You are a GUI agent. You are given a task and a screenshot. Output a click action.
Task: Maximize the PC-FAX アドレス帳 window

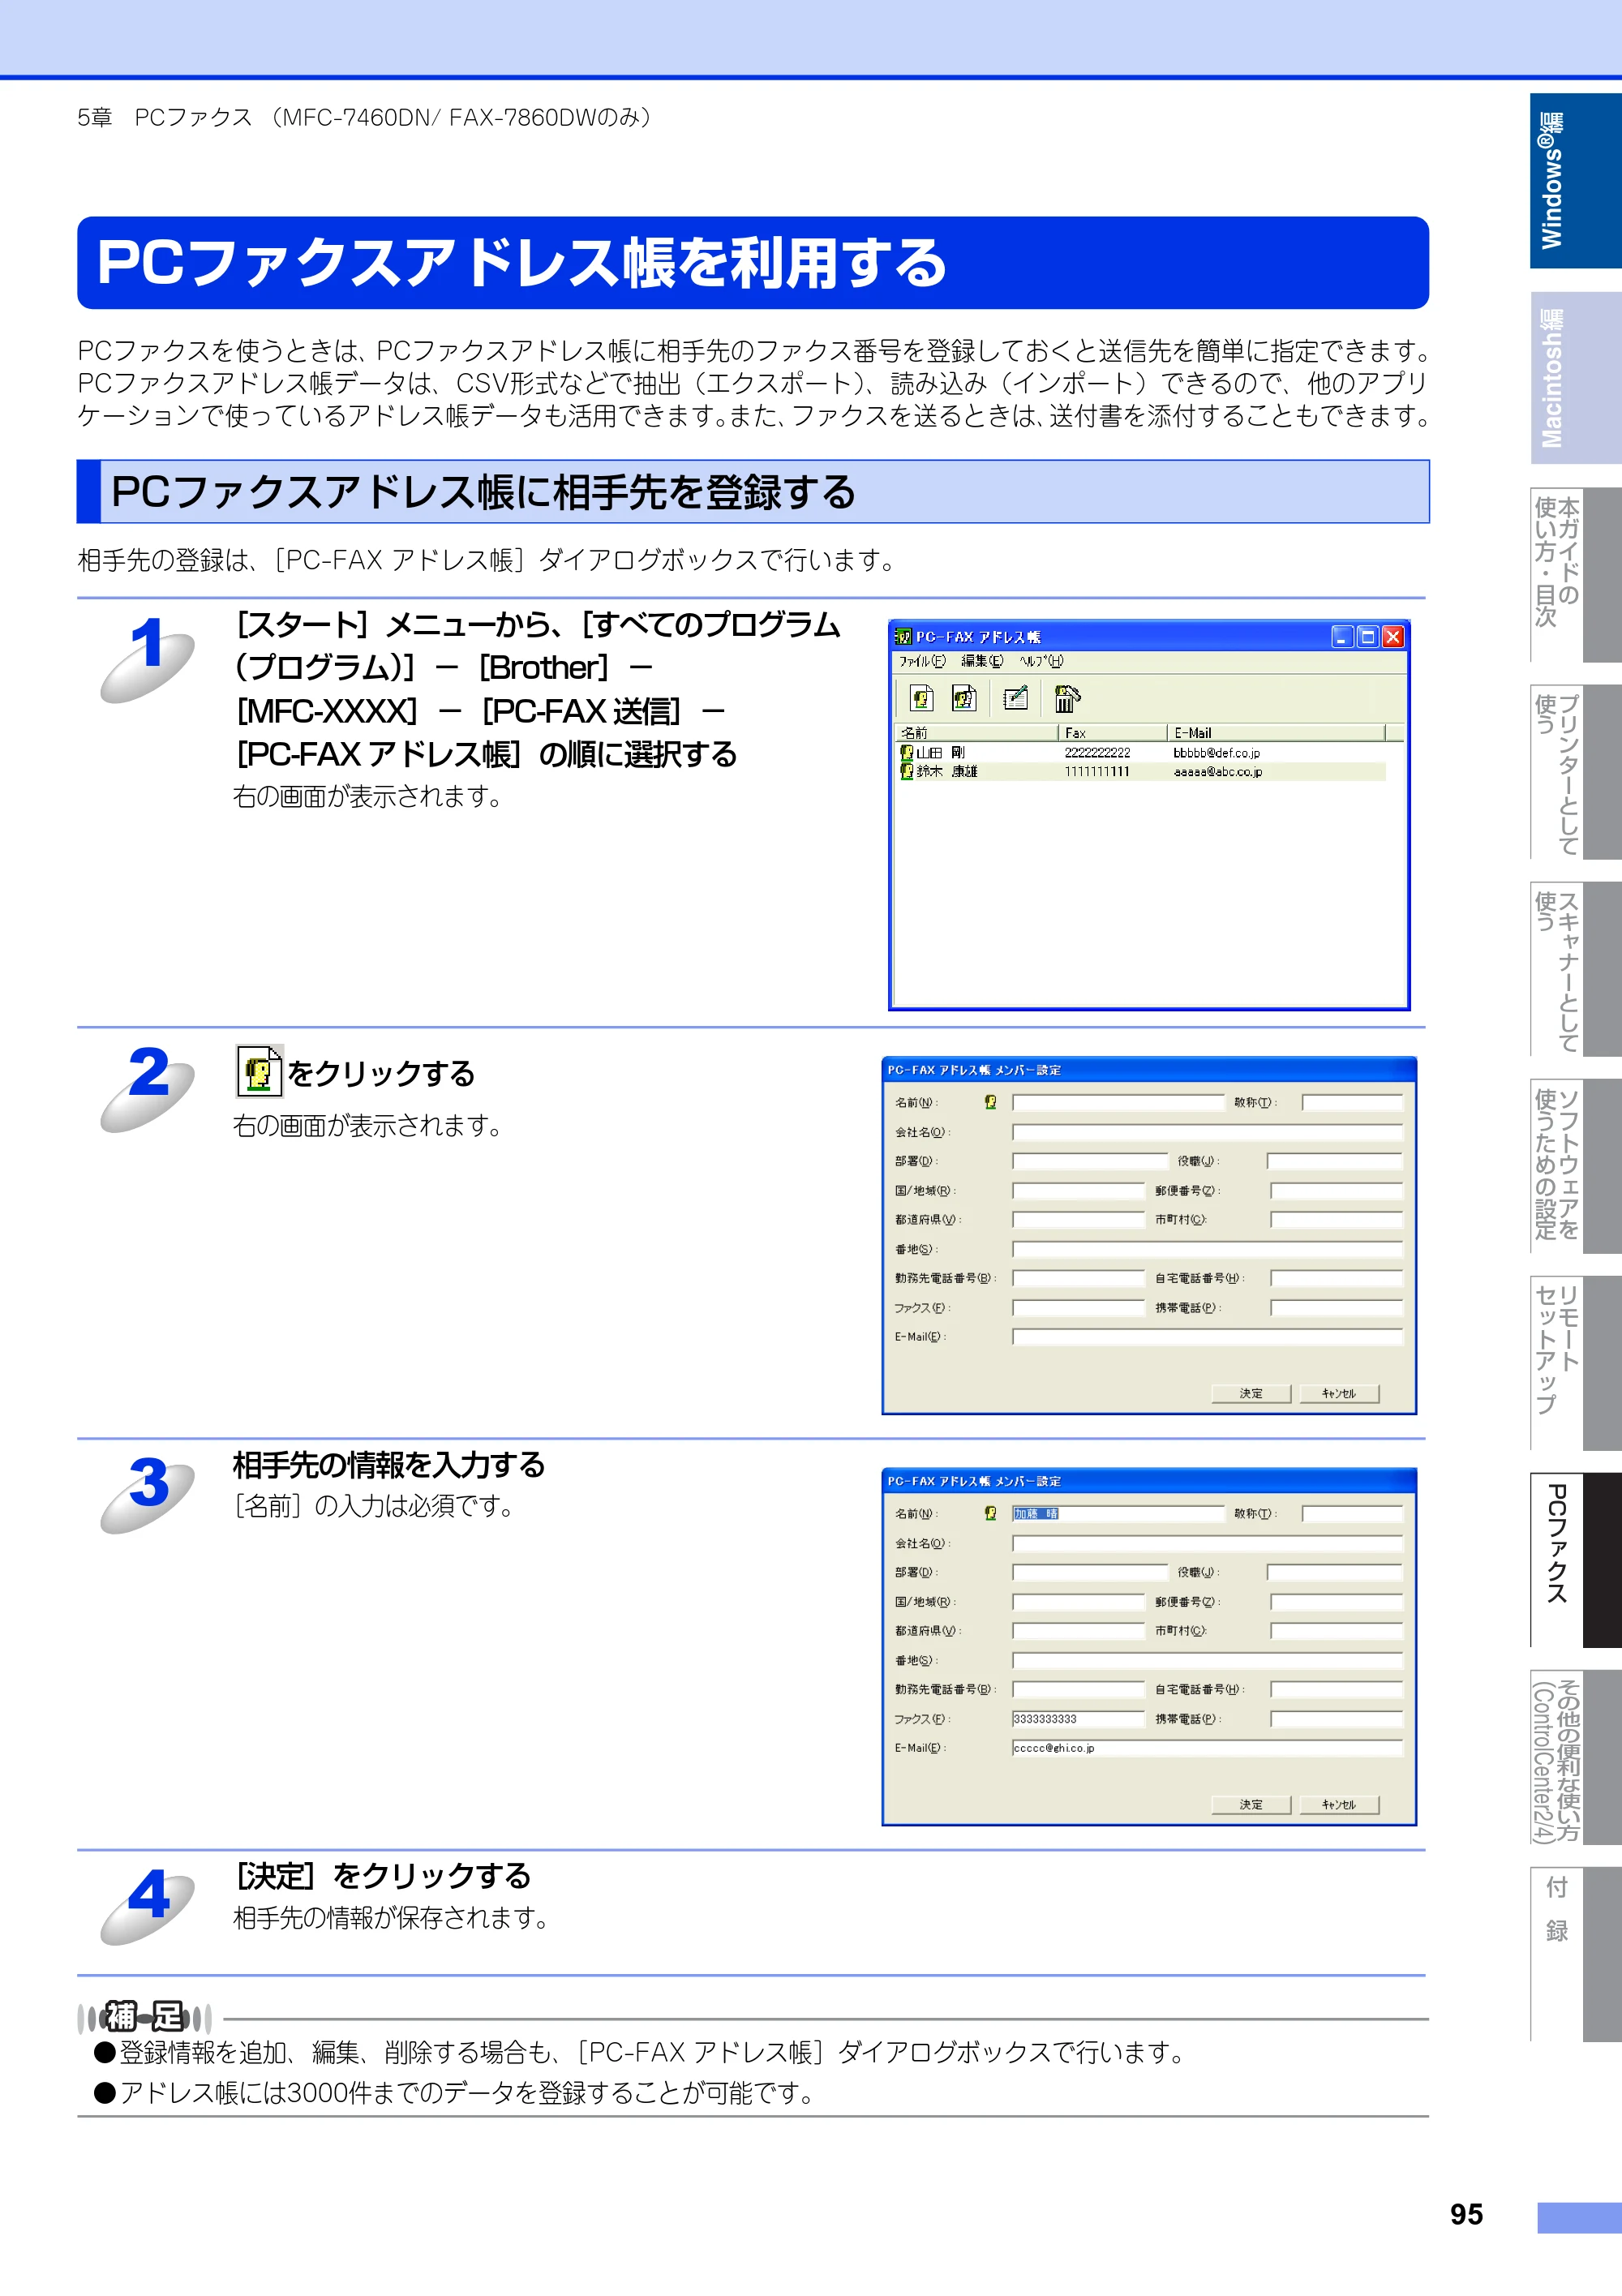pos(1367,636)
